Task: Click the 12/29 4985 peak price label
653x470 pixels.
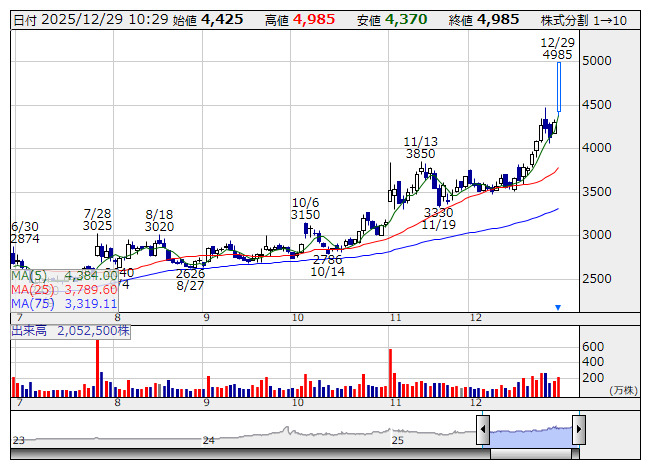Action: (556, 49)
